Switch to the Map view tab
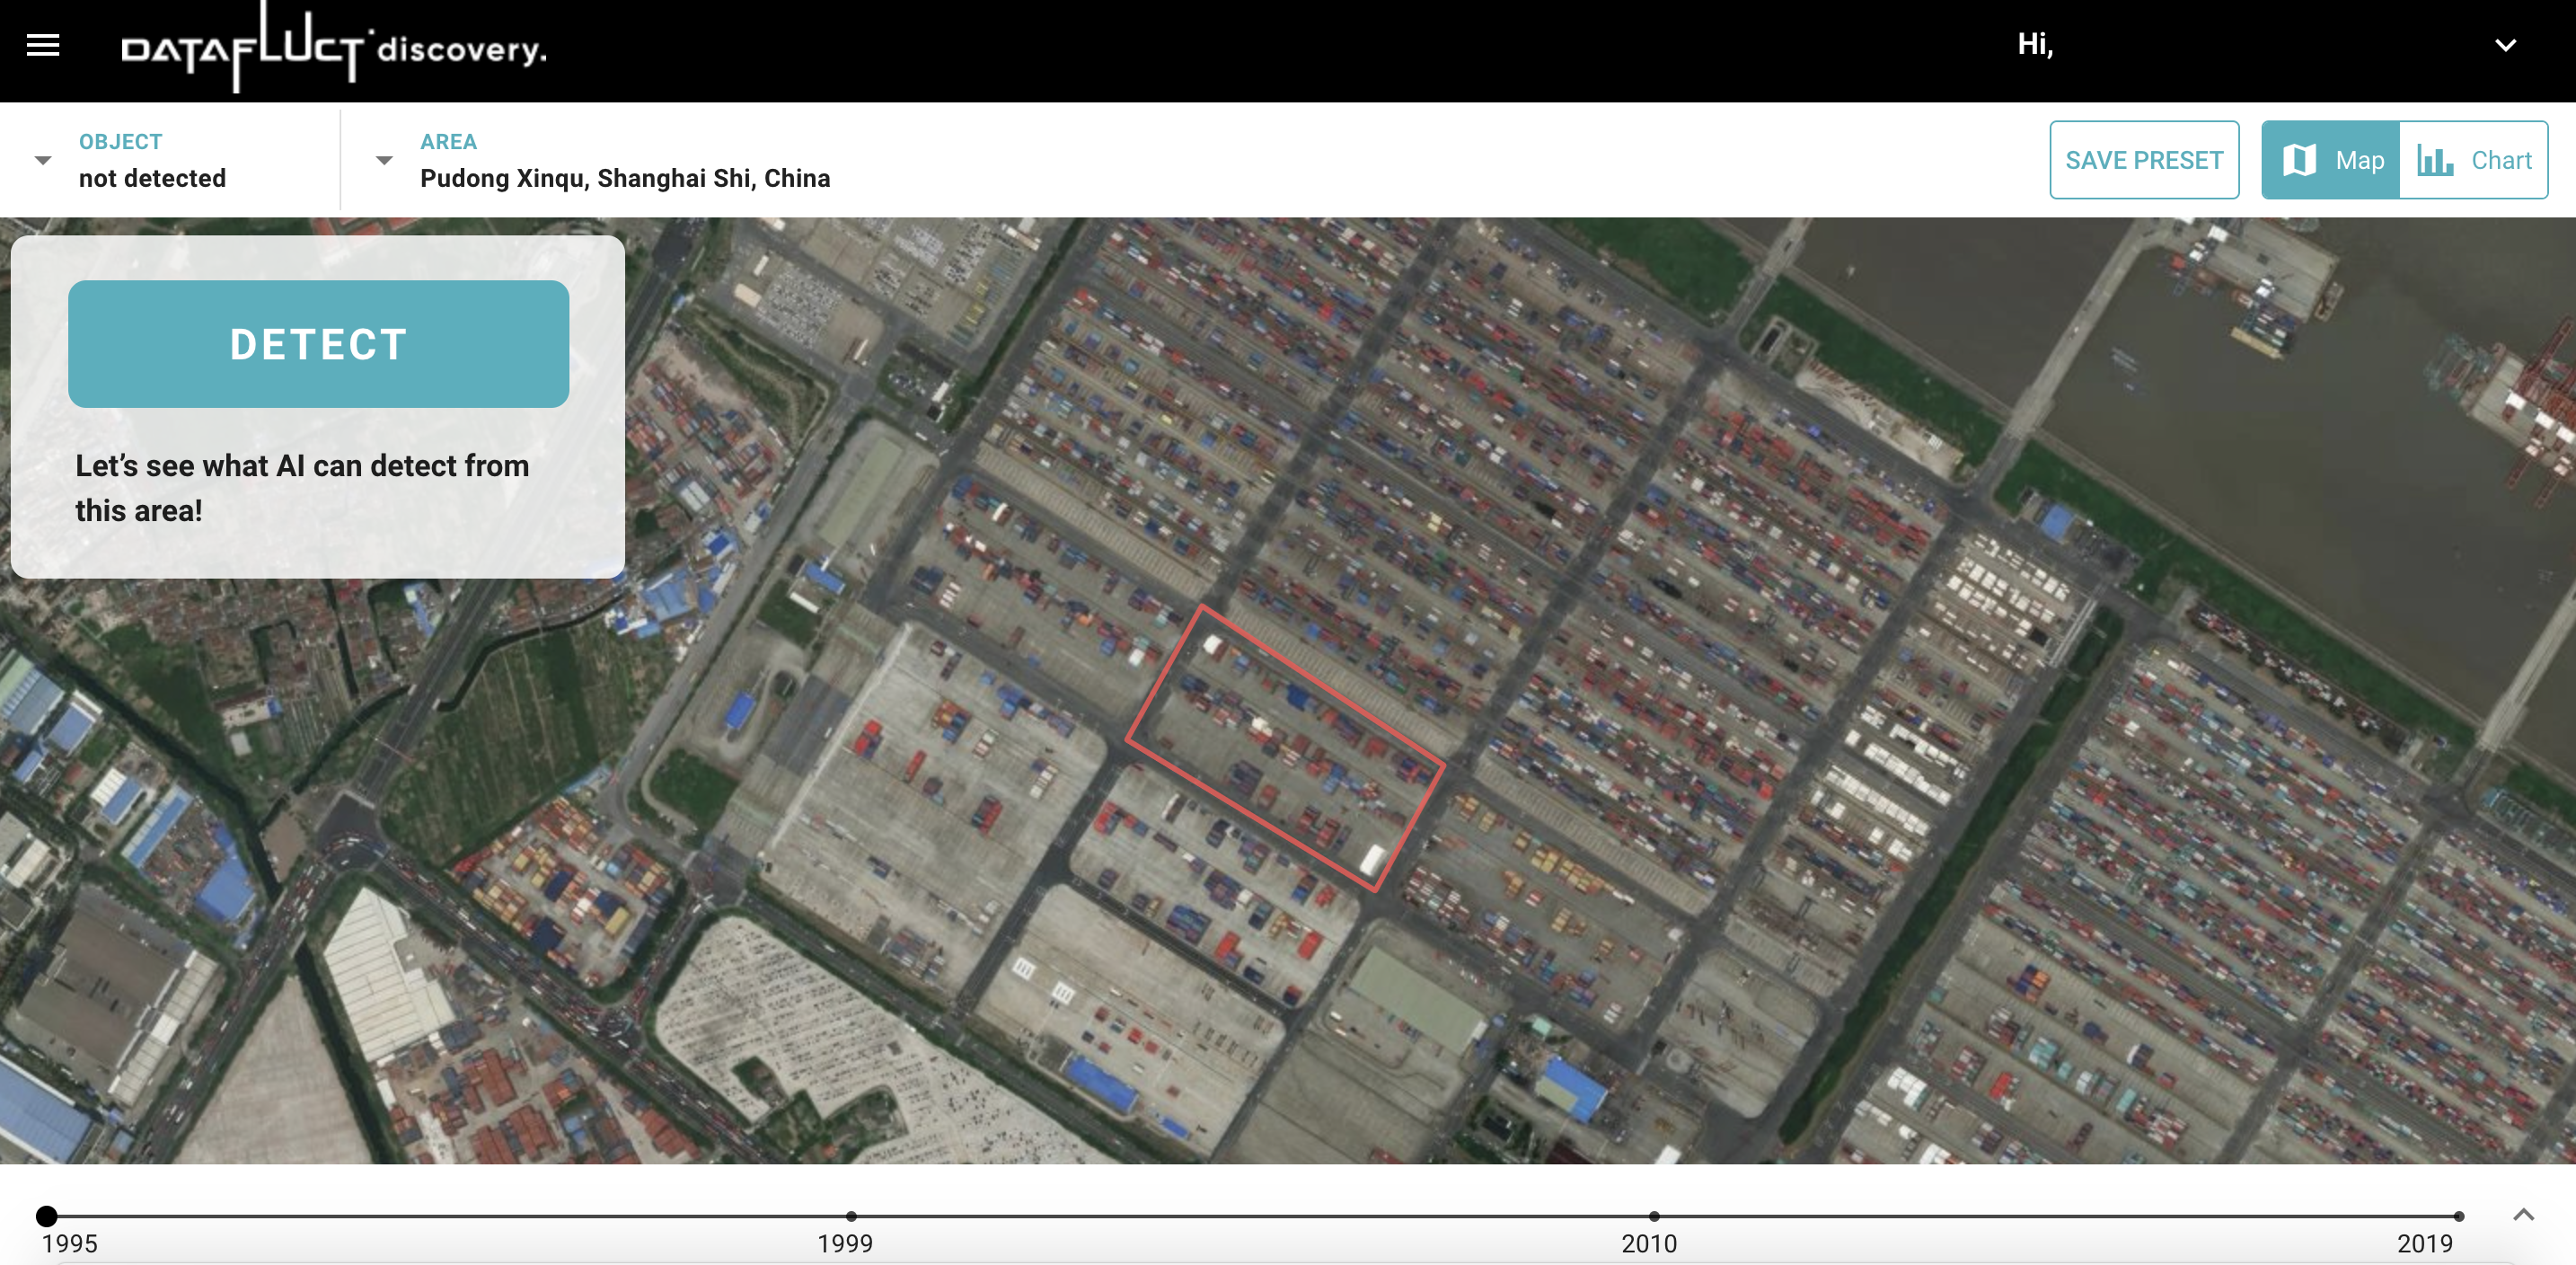 [2331, 160]
